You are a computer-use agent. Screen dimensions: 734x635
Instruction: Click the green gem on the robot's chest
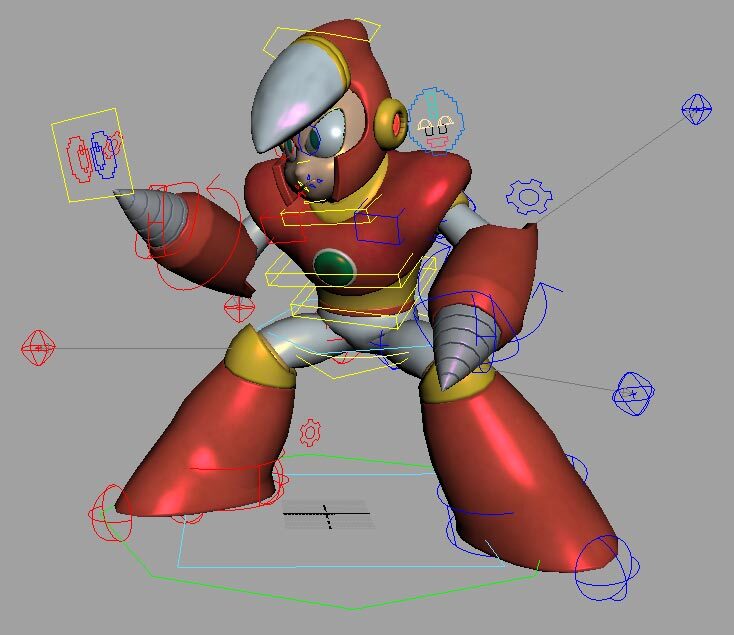[333, 267]
